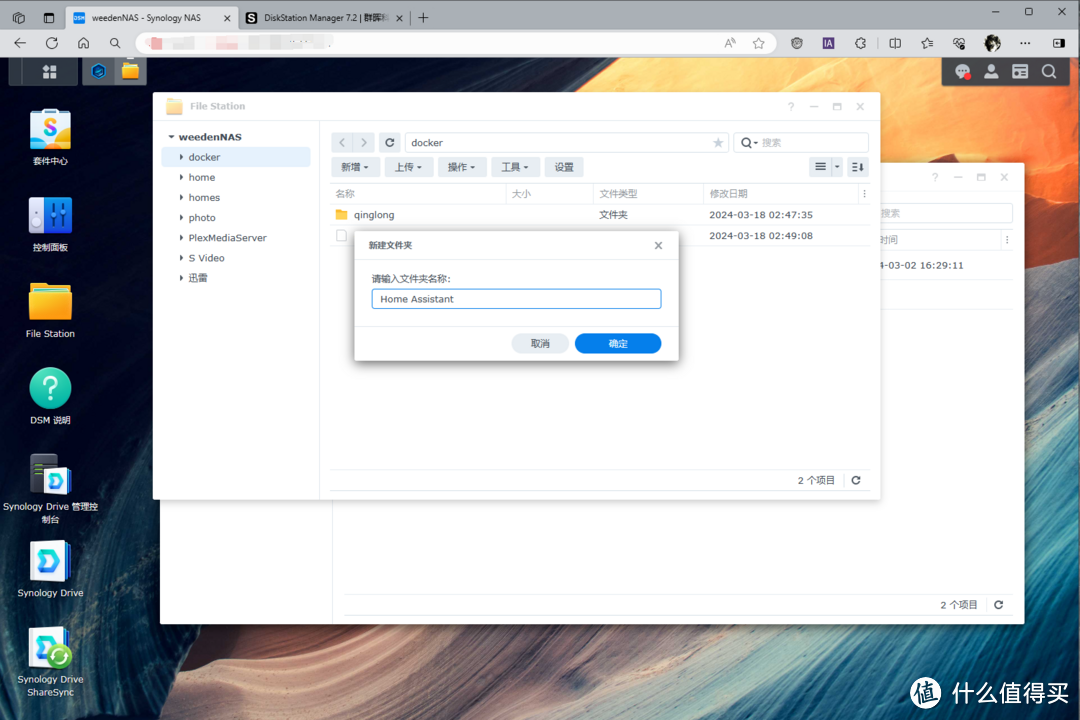The image size is (1080, 720).
Task: Open the DSM main menu grid icon
Action: click(50, 72)
